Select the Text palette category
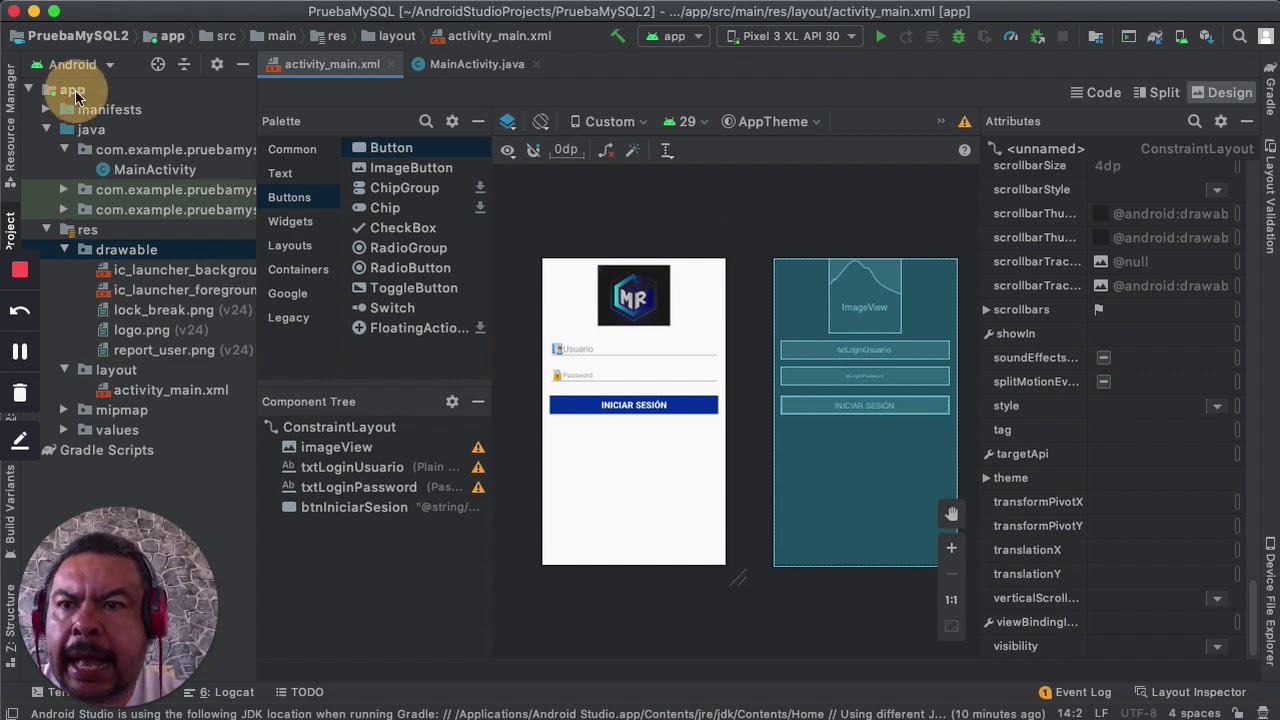1280x720 pixels. [280, 173]
